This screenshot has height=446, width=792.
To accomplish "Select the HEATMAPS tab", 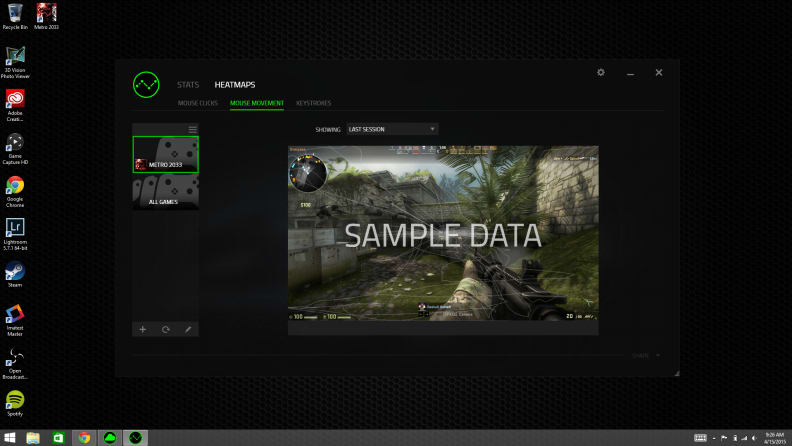I will (x=235, y=85).
